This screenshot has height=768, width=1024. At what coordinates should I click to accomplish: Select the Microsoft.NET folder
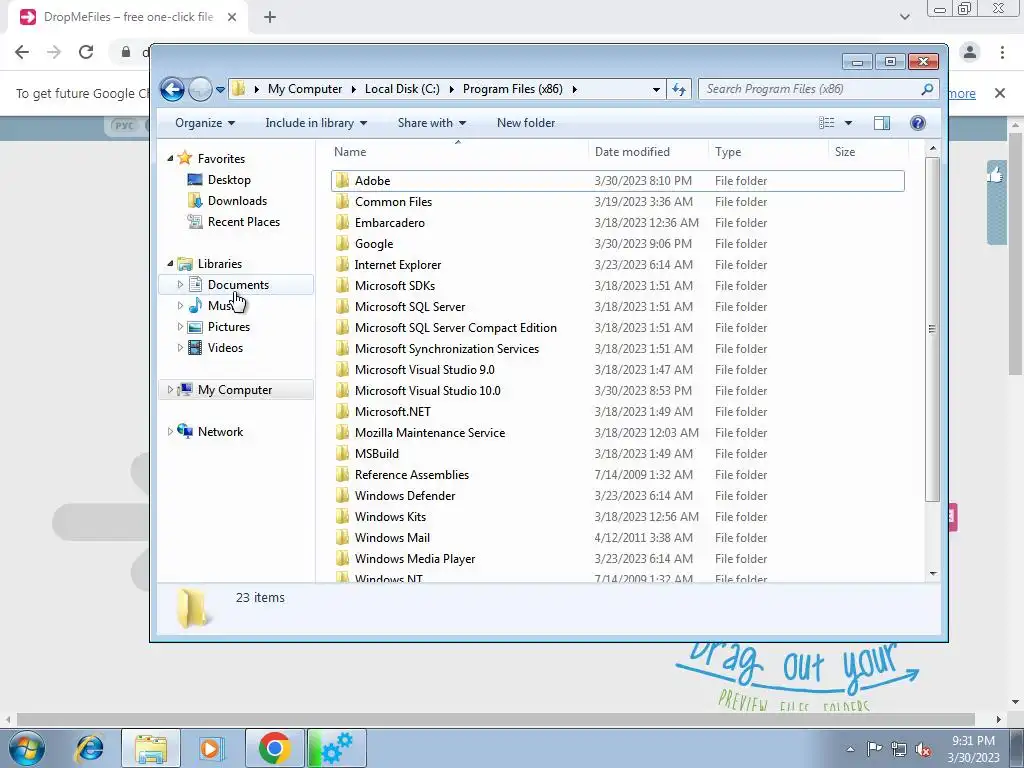tap(392, 411)
